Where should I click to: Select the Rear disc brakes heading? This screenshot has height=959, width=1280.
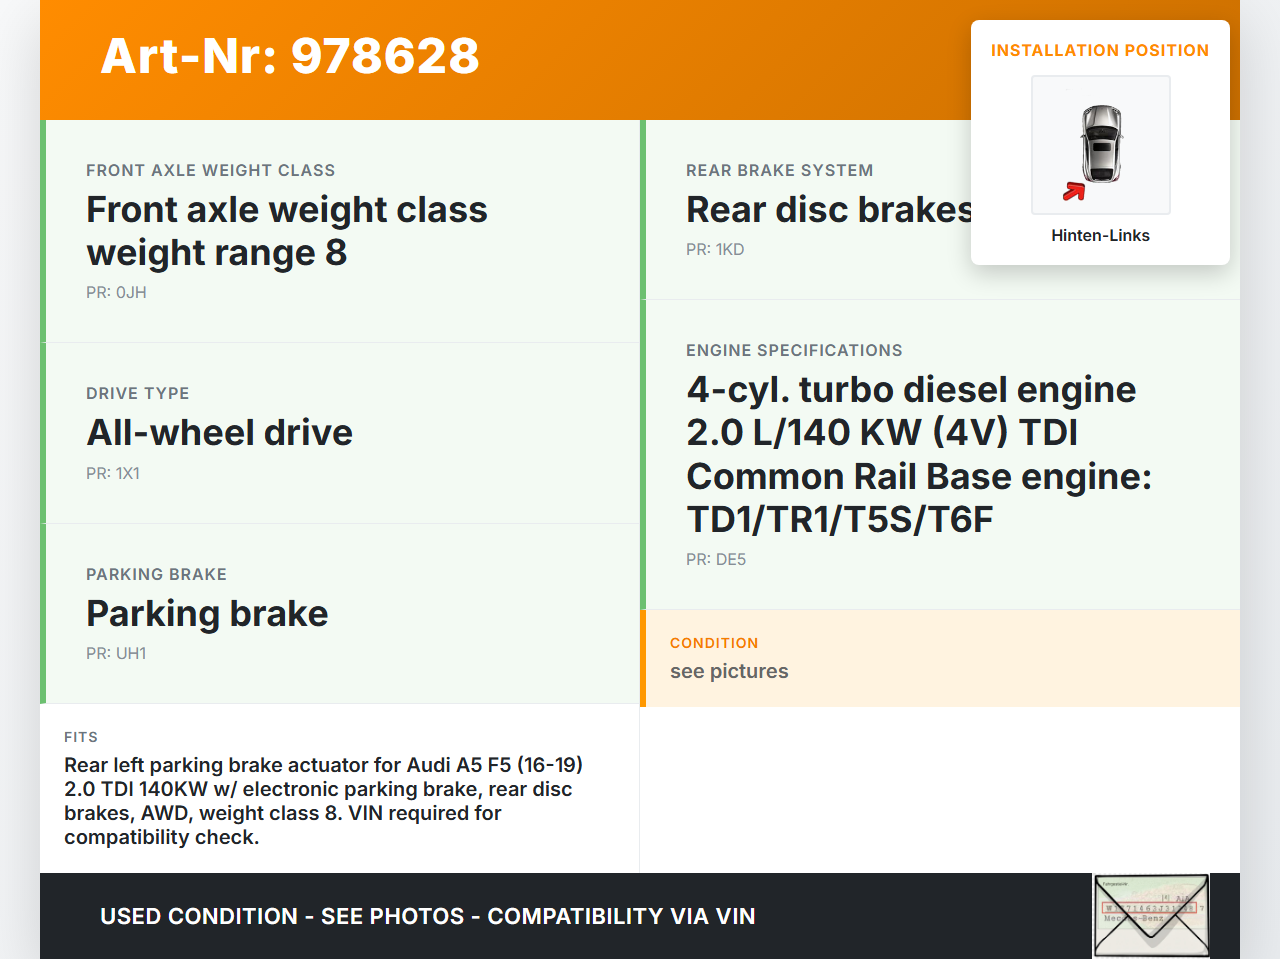(x=828, y=210)
